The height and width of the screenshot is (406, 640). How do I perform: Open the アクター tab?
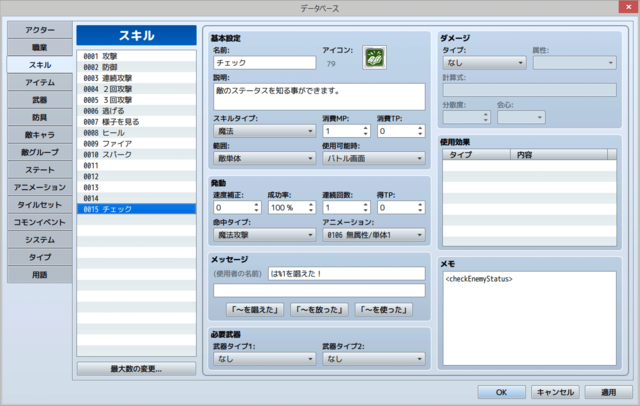40,30
